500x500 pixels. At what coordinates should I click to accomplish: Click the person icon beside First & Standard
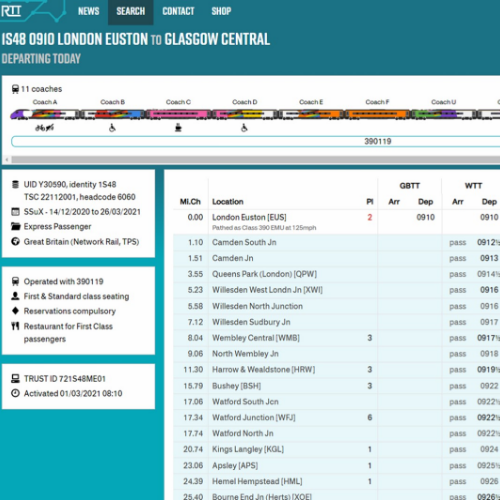tap(15, 296)
